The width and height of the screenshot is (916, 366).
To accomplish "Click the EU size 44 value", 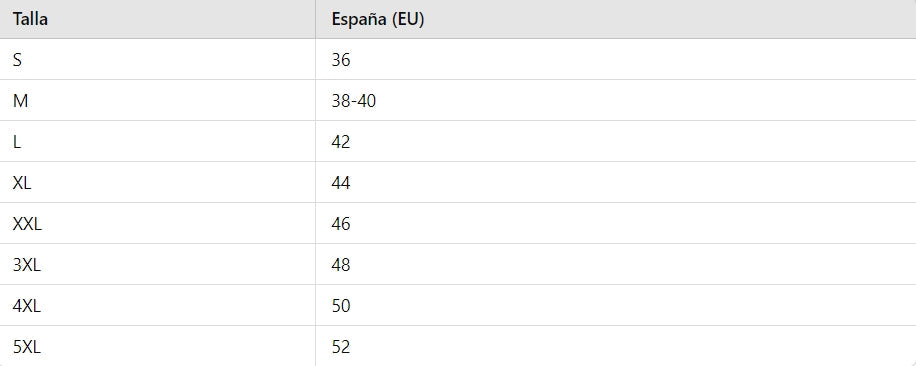I will pyautogui.click(x=341, y=183).
